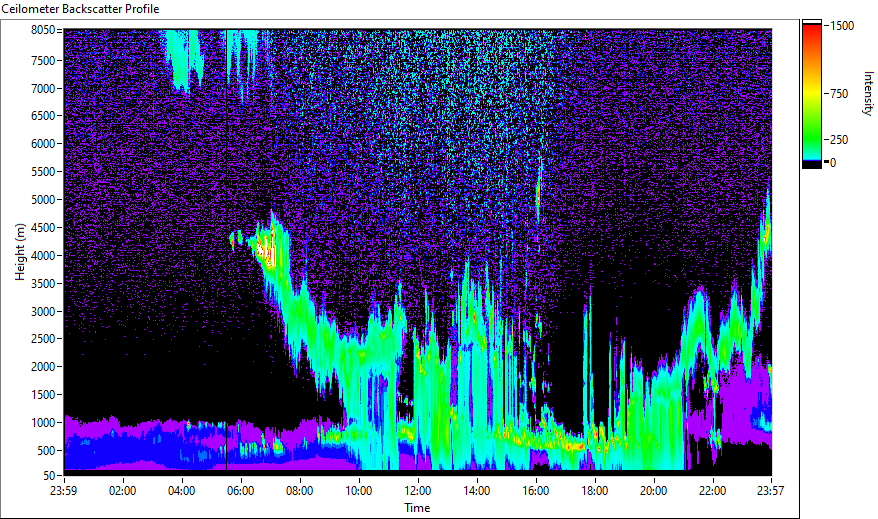Click the 12:00 time axis label
This screenshot has height=519, width=878.
[418, 491]
